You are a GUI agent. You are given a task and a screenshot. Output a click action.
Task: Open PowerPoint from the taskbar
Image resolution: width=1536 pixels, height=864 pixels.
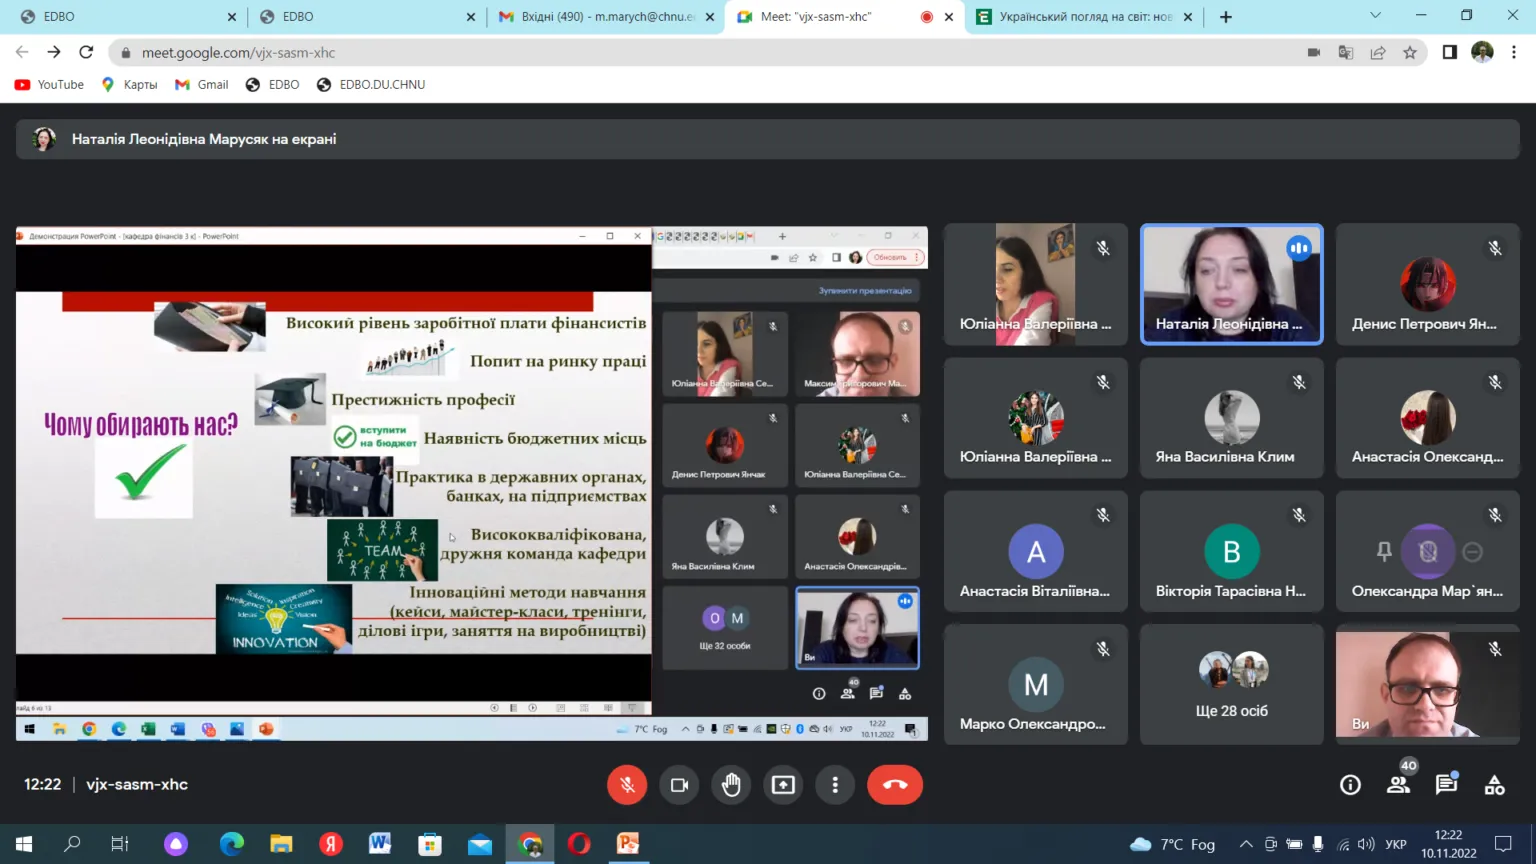[x=628, y=844]
